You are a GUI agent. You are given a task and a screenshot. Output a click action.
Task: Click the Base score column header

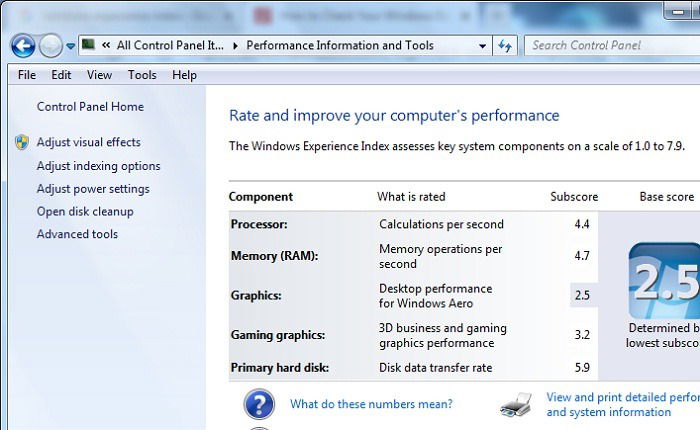[667, 197]
